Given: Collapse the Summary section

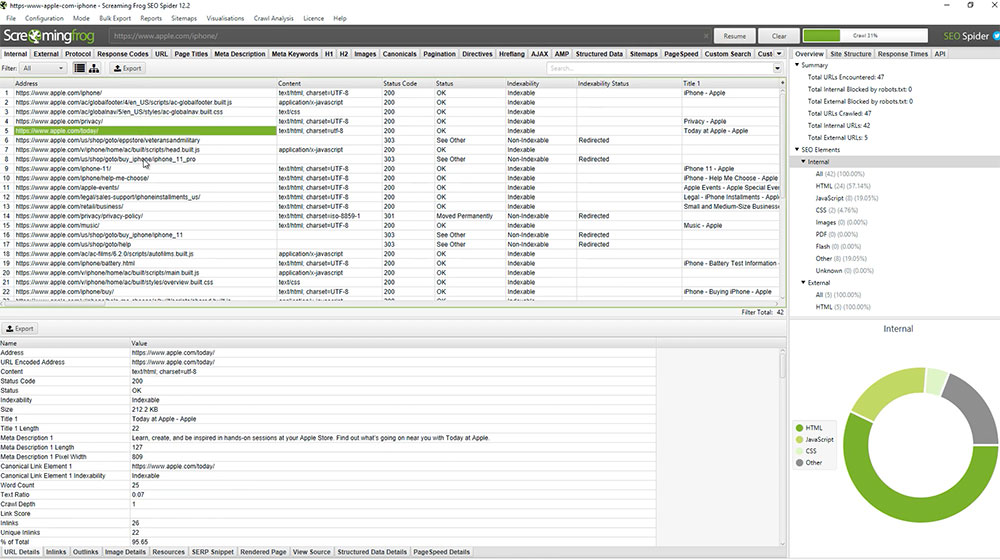Looking at the screenshot, I should (797, 65).
